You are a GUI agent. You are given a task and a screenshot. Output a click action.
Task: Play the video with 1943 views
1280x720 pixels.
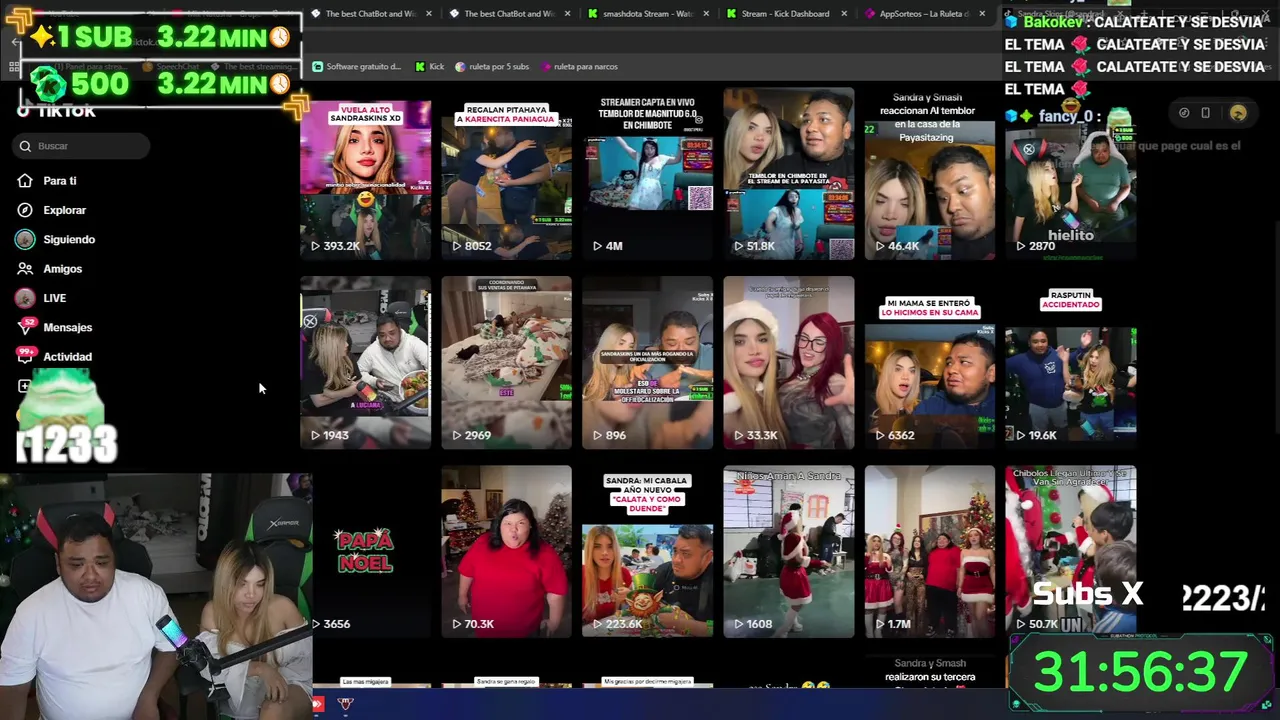click(x=365, y=363)
